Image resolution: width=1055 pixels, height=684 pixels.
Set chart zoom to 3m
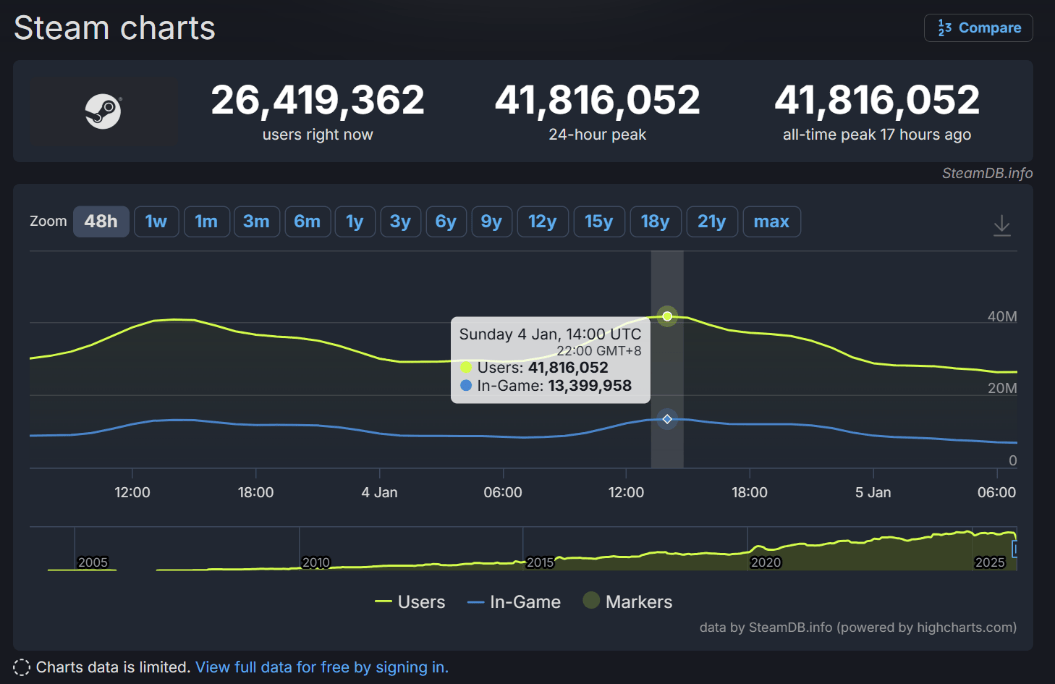[256, 221]
